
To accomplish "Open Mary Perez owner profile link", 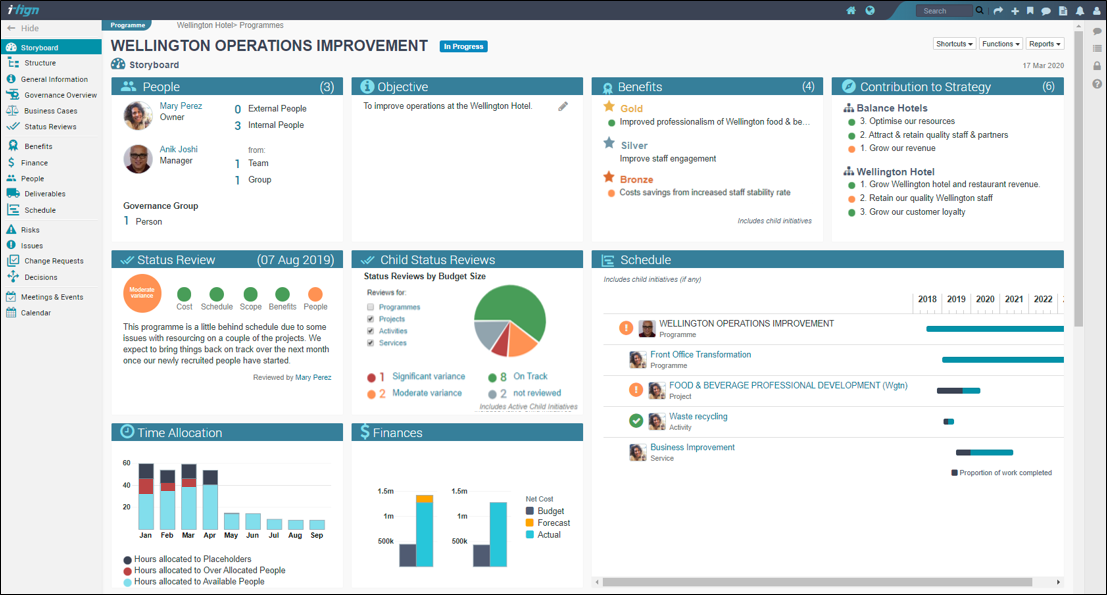I will [x=181, y=106].
